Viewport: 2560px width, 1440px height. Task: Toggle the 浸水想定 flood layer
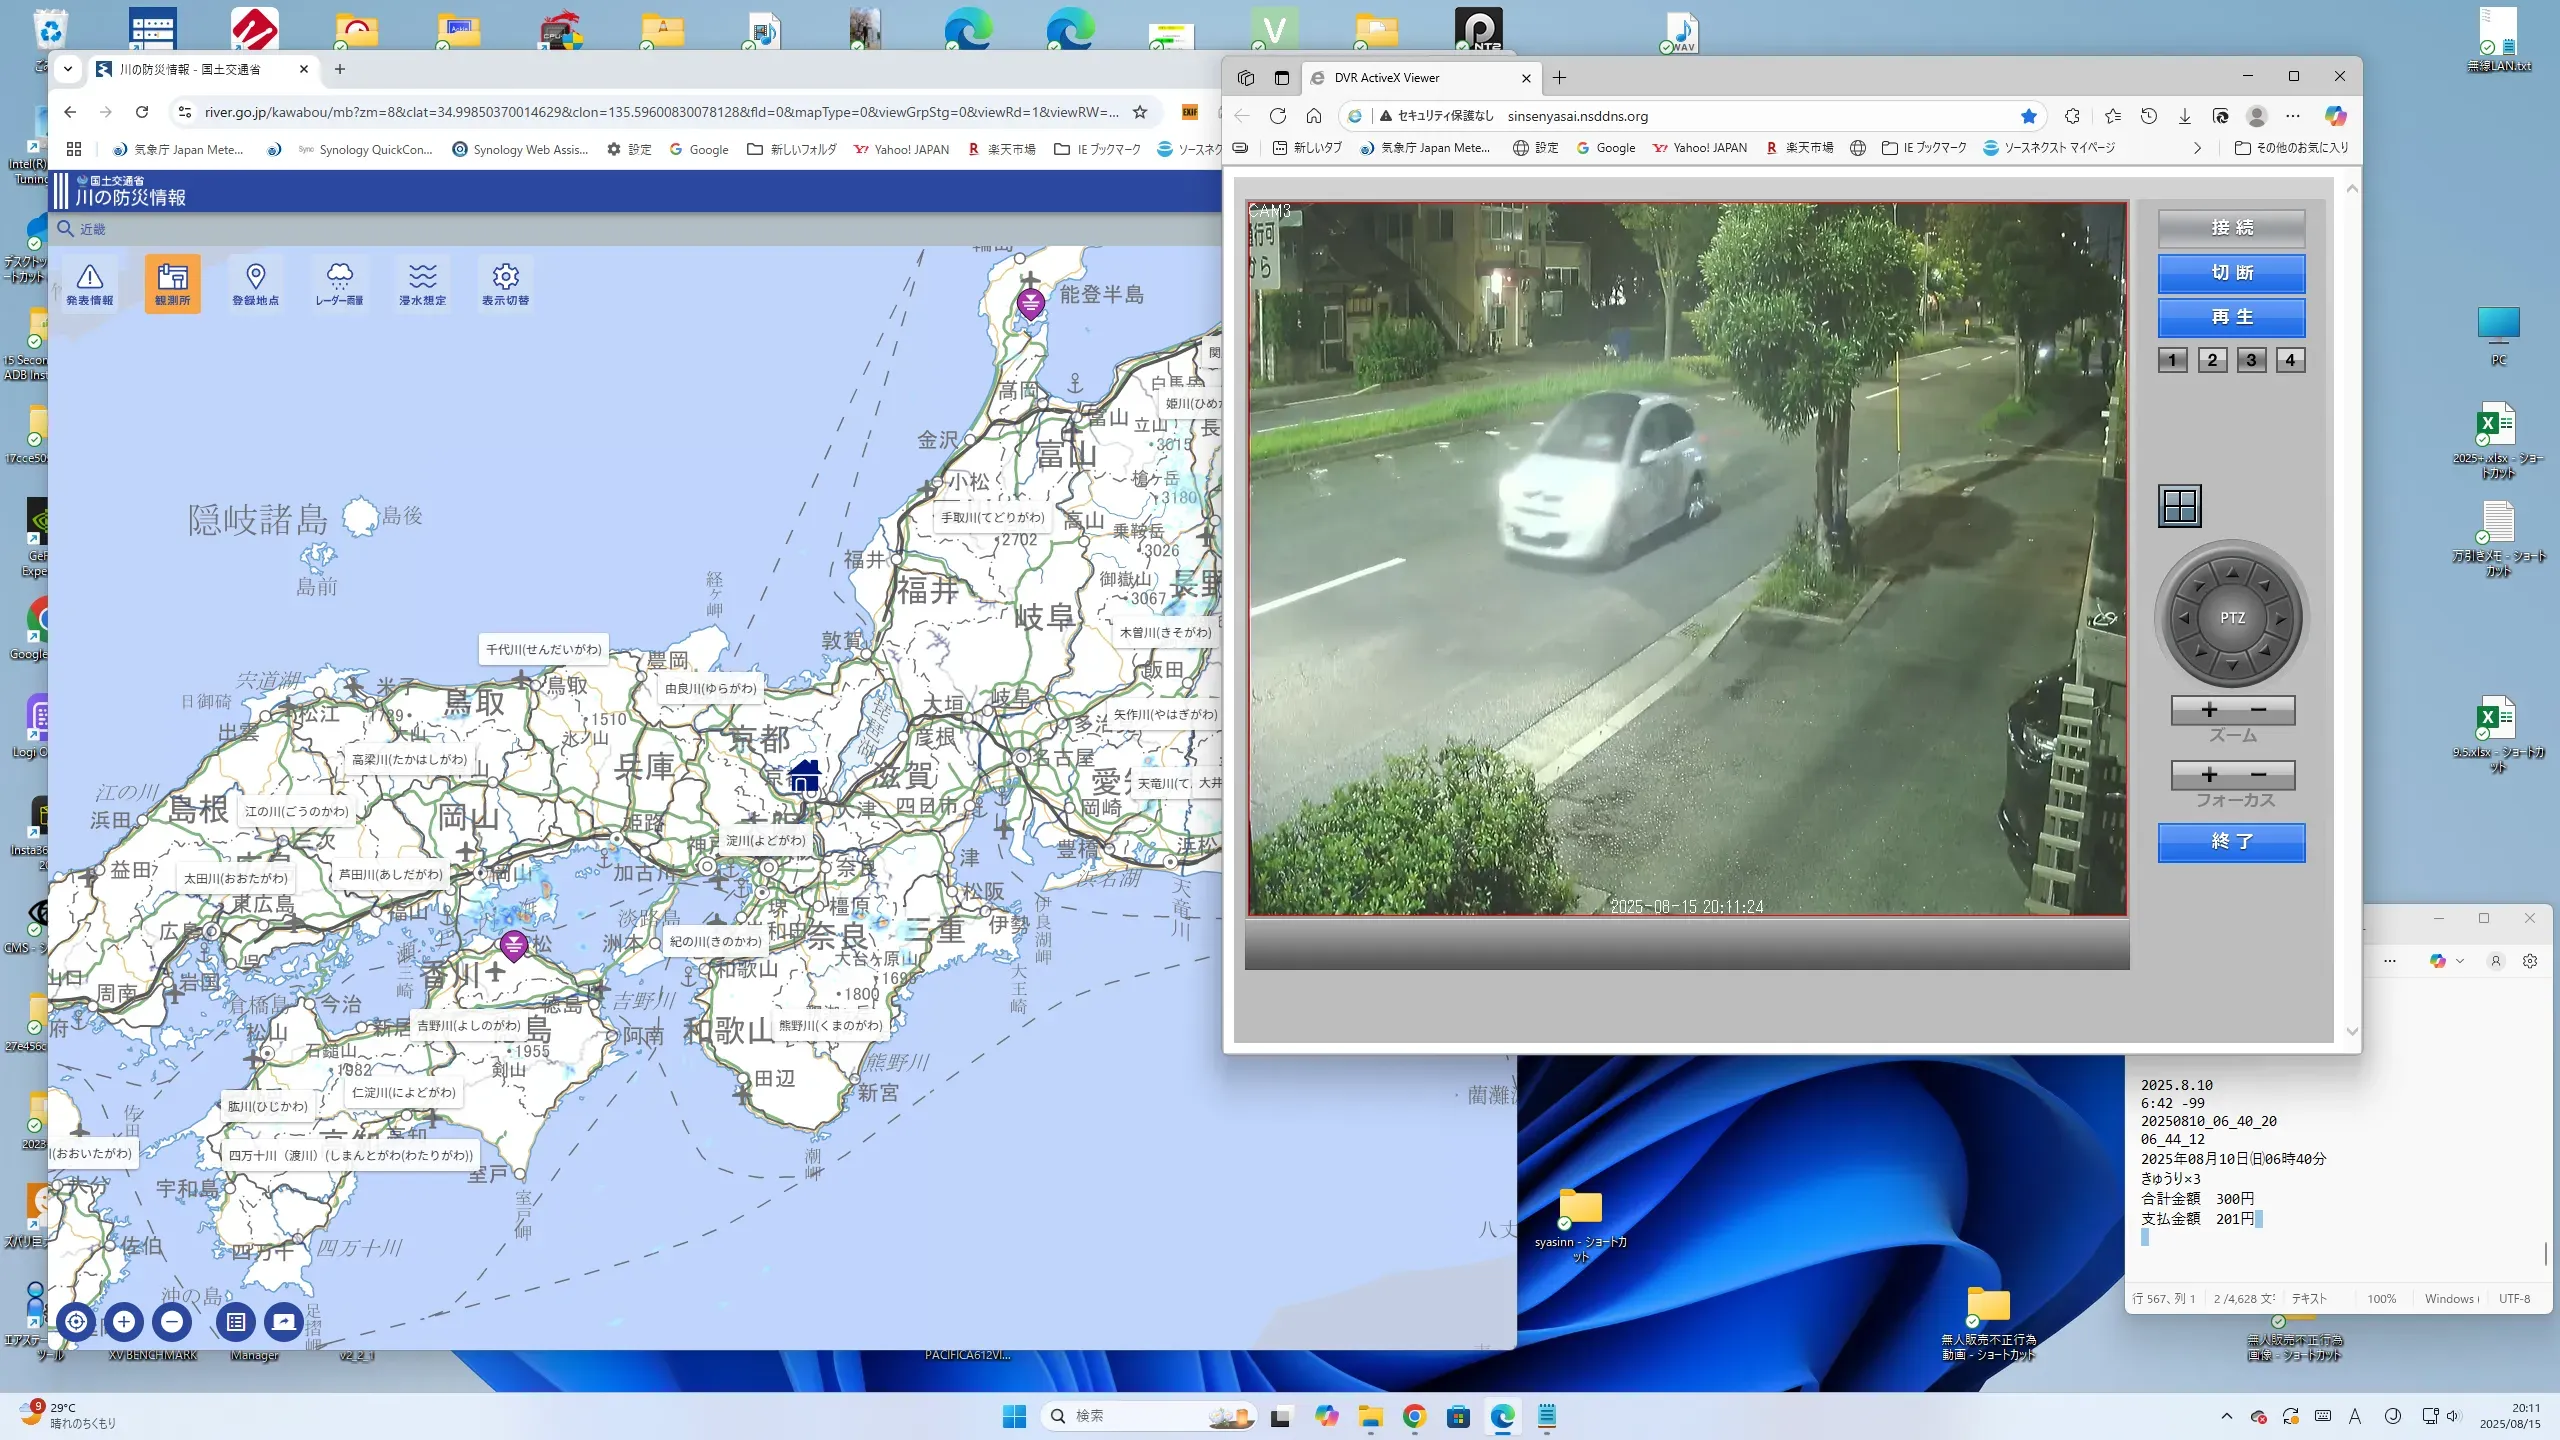coord(422,283)
